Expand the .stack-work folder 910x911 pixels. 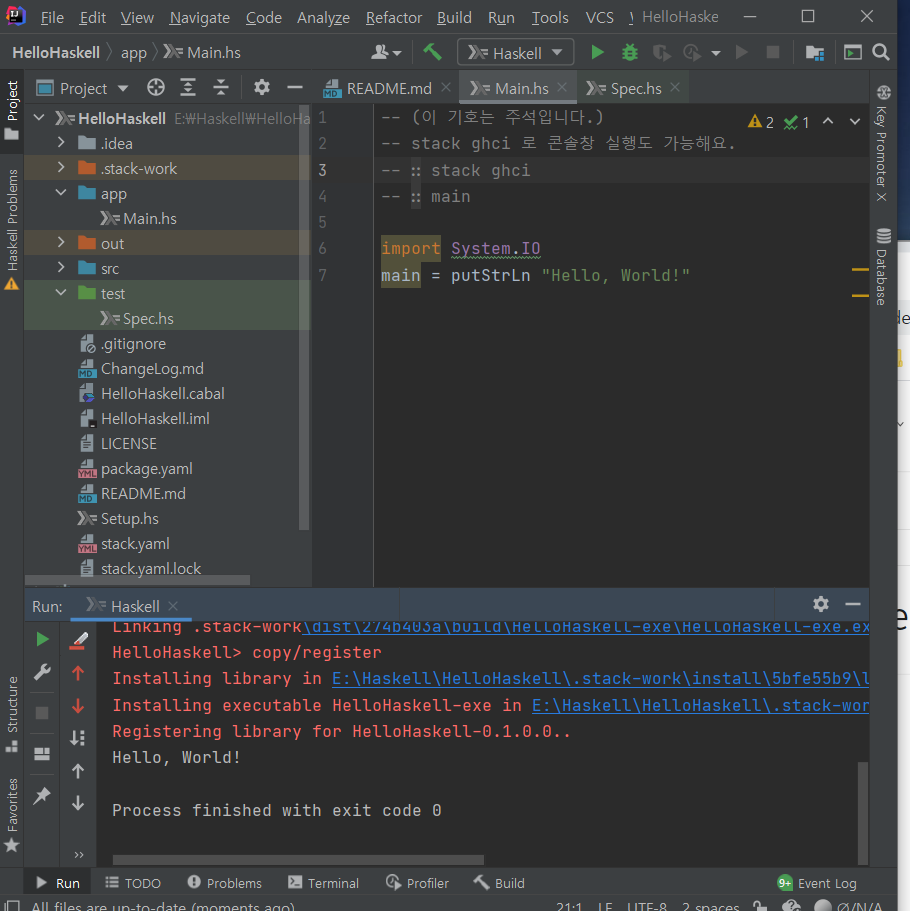[x=61, y=167]
